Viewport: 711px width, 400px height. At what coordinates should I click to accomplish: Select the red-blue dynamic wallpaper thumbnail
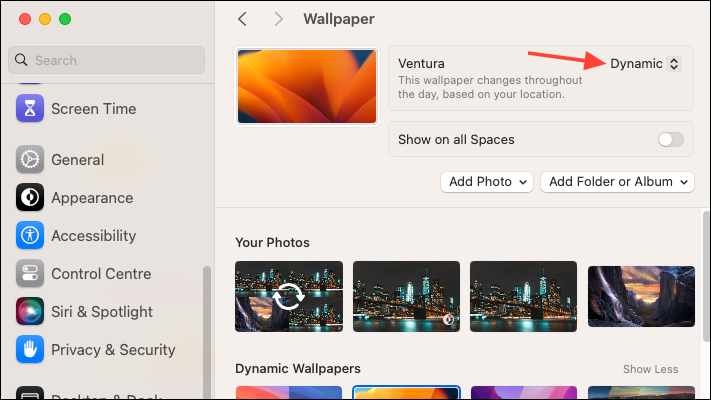tap(289, 393)
